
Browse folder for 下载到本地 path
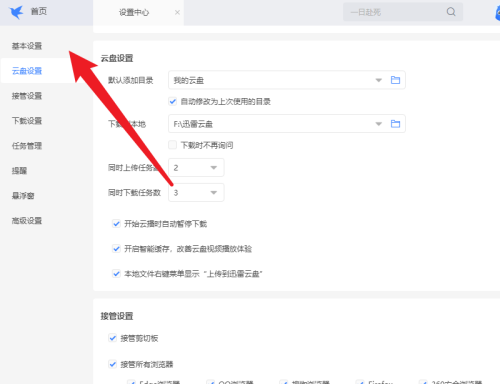pyautogui.click(x=395, y=124)
